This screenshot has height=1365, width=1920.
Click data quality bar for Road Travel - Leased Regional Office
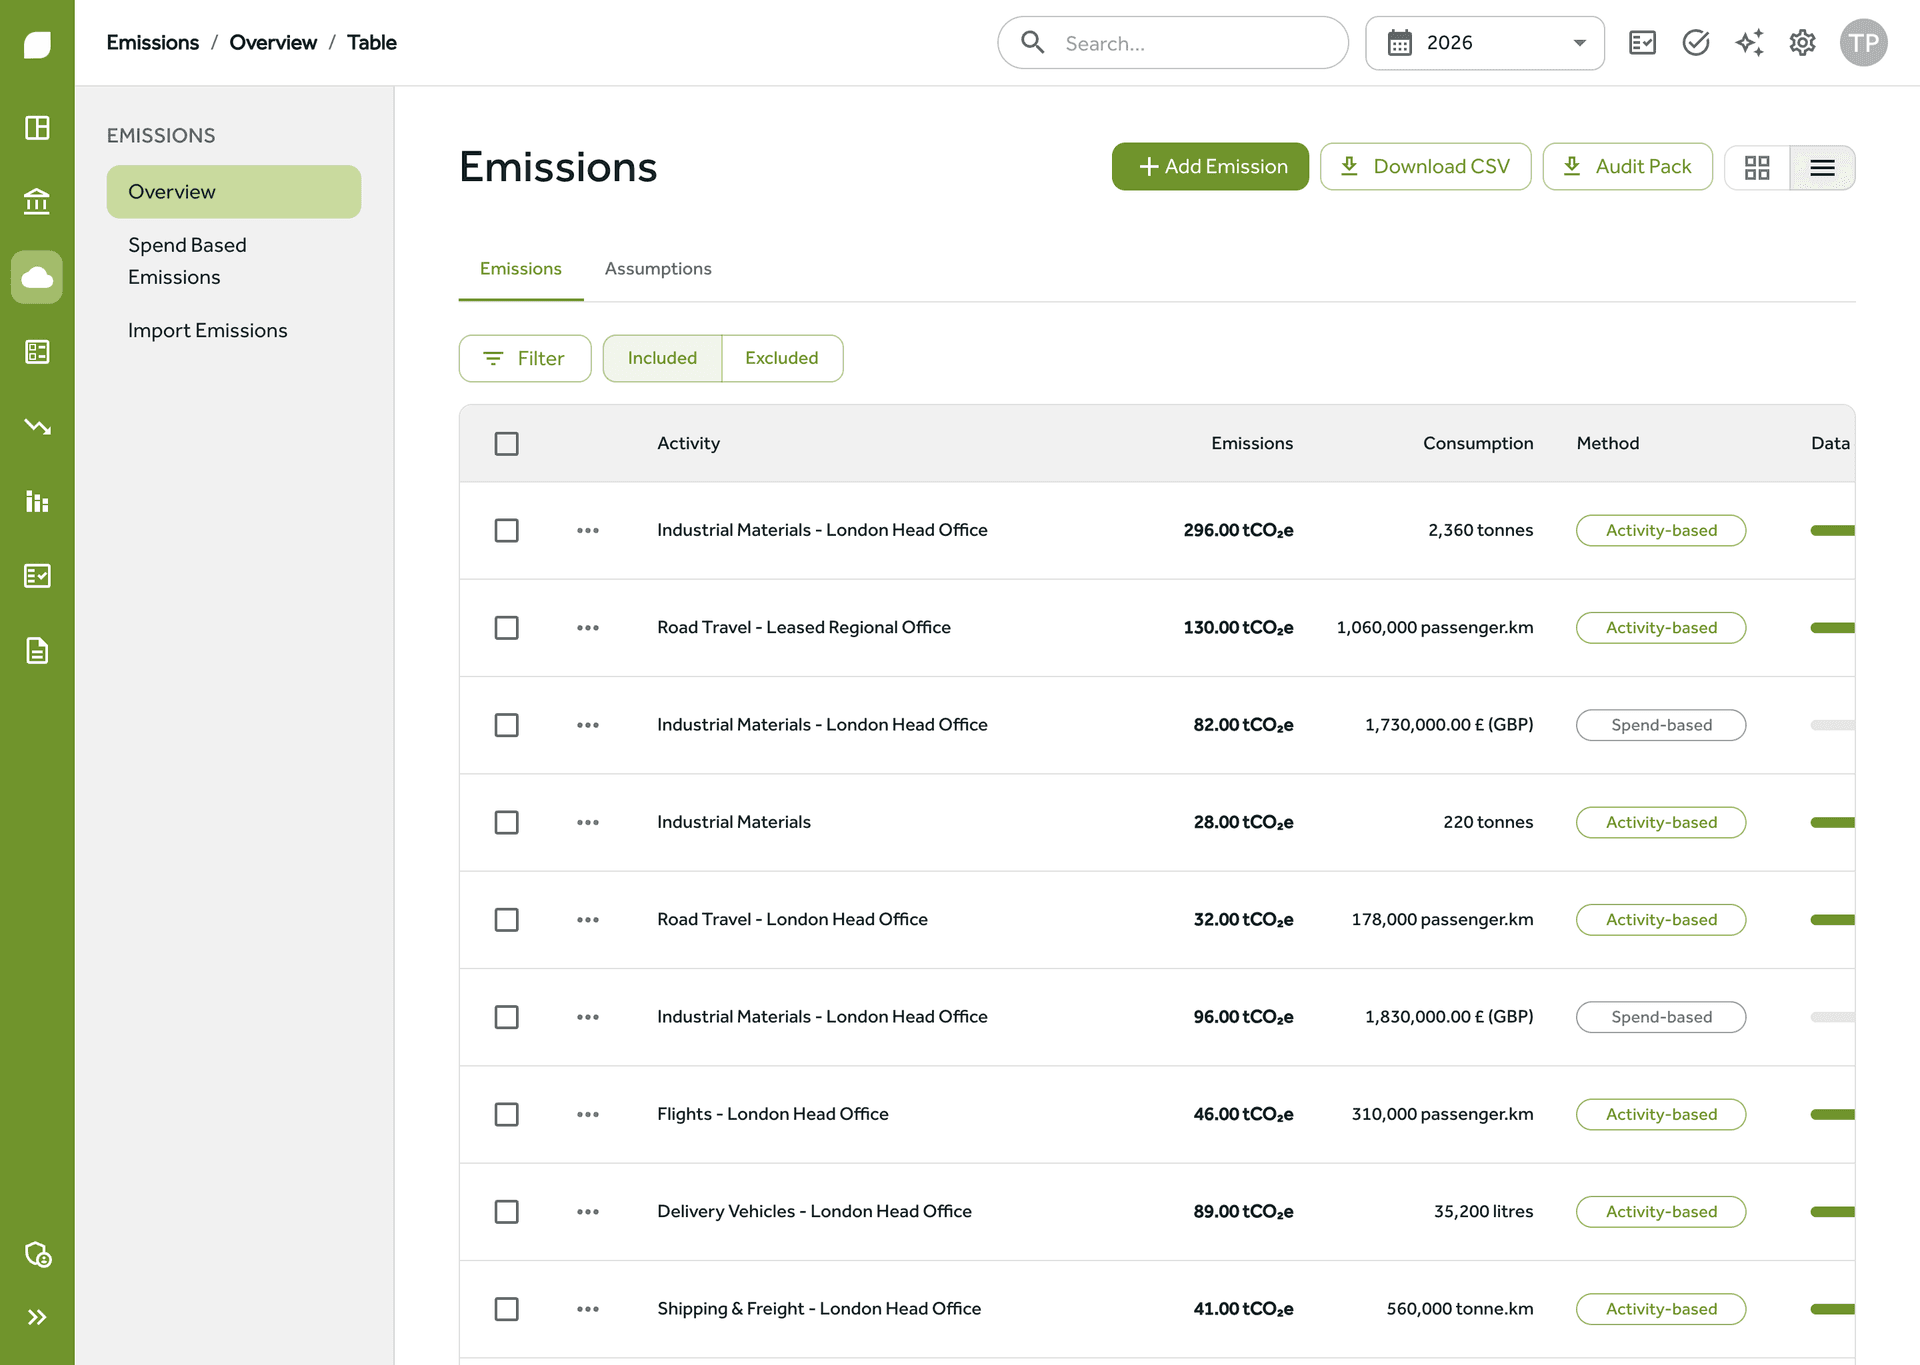(x=1832, y=628)
